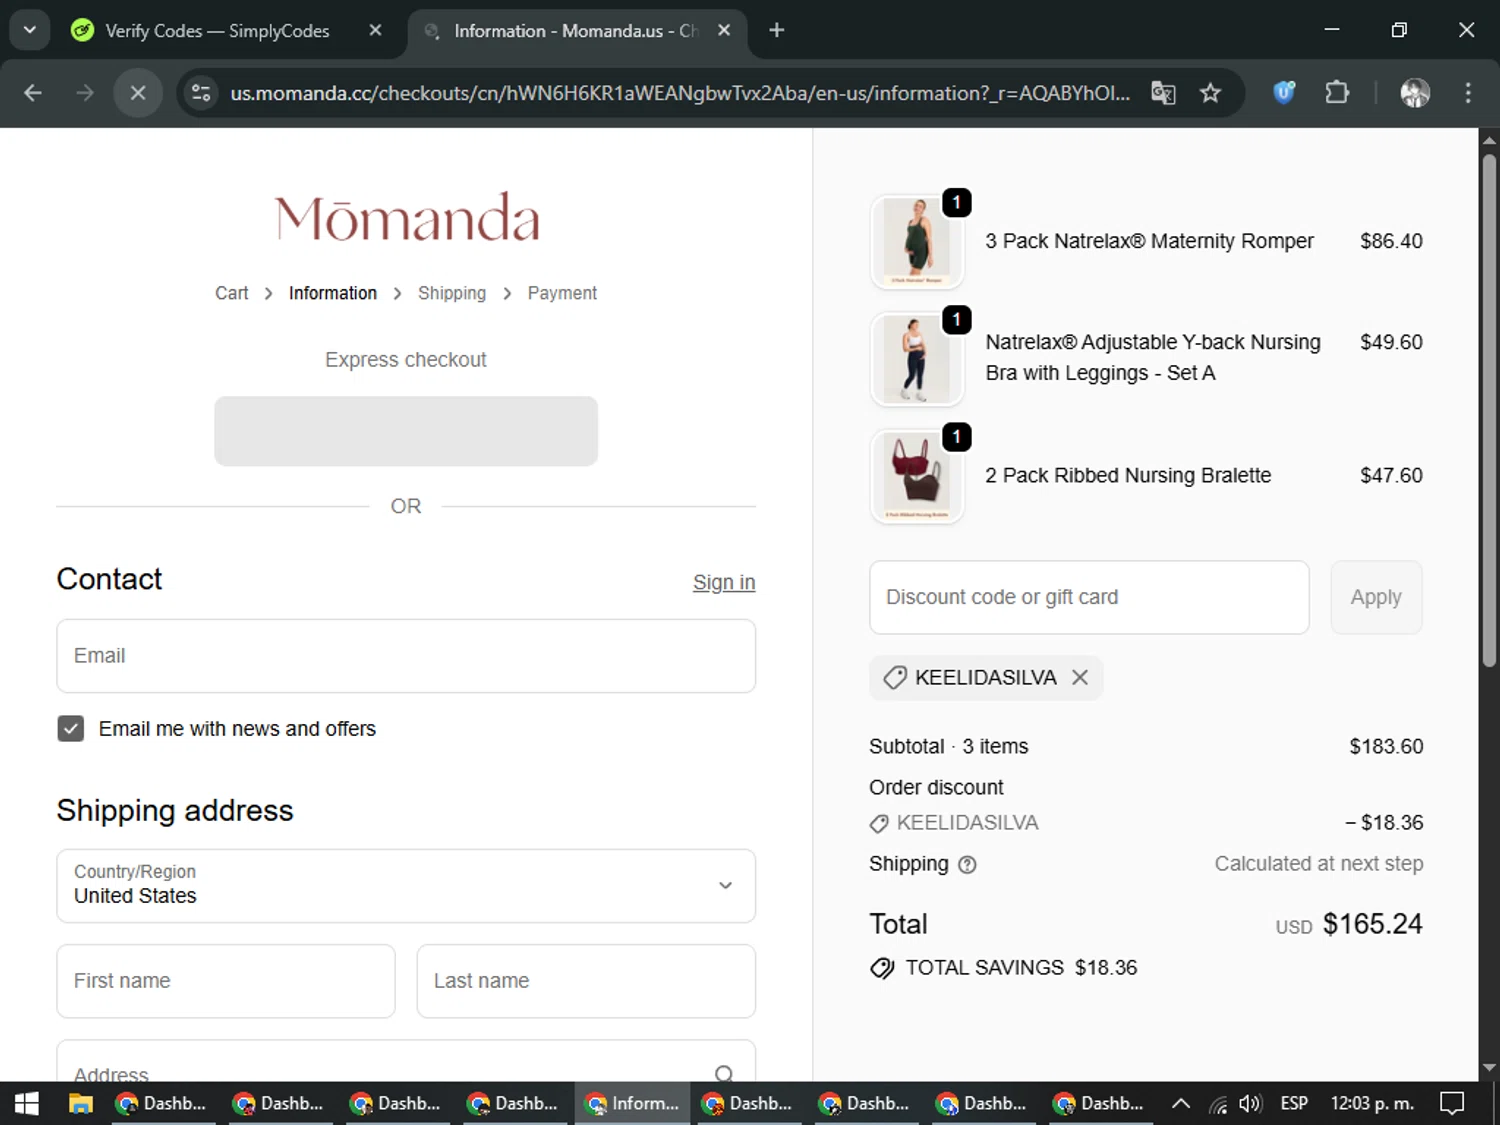The image size is (1500, 1125).
Task: Click the Ribbed Nursing Bralette thumbnail
Action: pos(917,476)
